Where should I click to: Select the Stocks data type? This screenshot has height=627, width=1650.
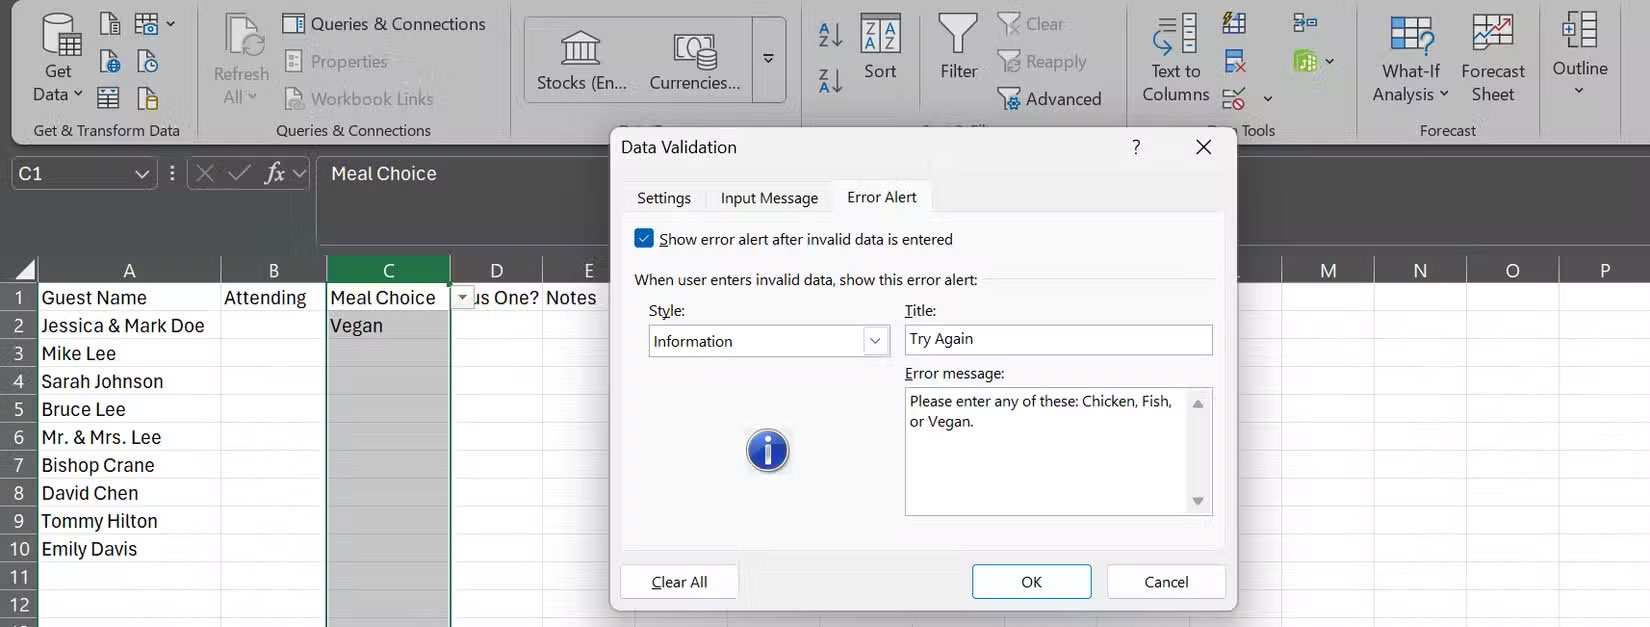[x=581, y=61]
